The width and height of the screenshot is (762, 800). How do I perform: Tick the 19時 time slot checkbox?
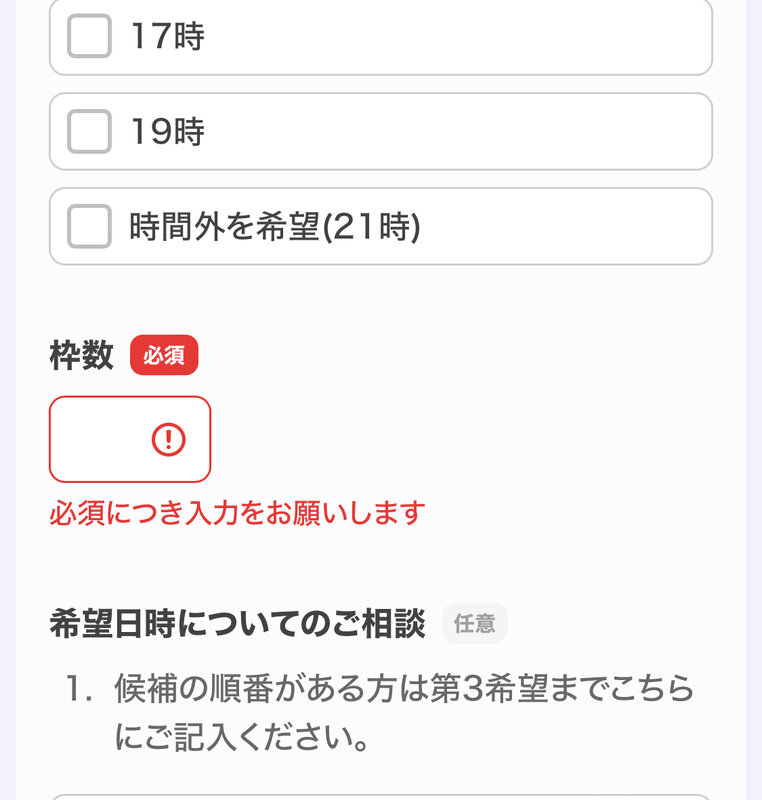89,132
